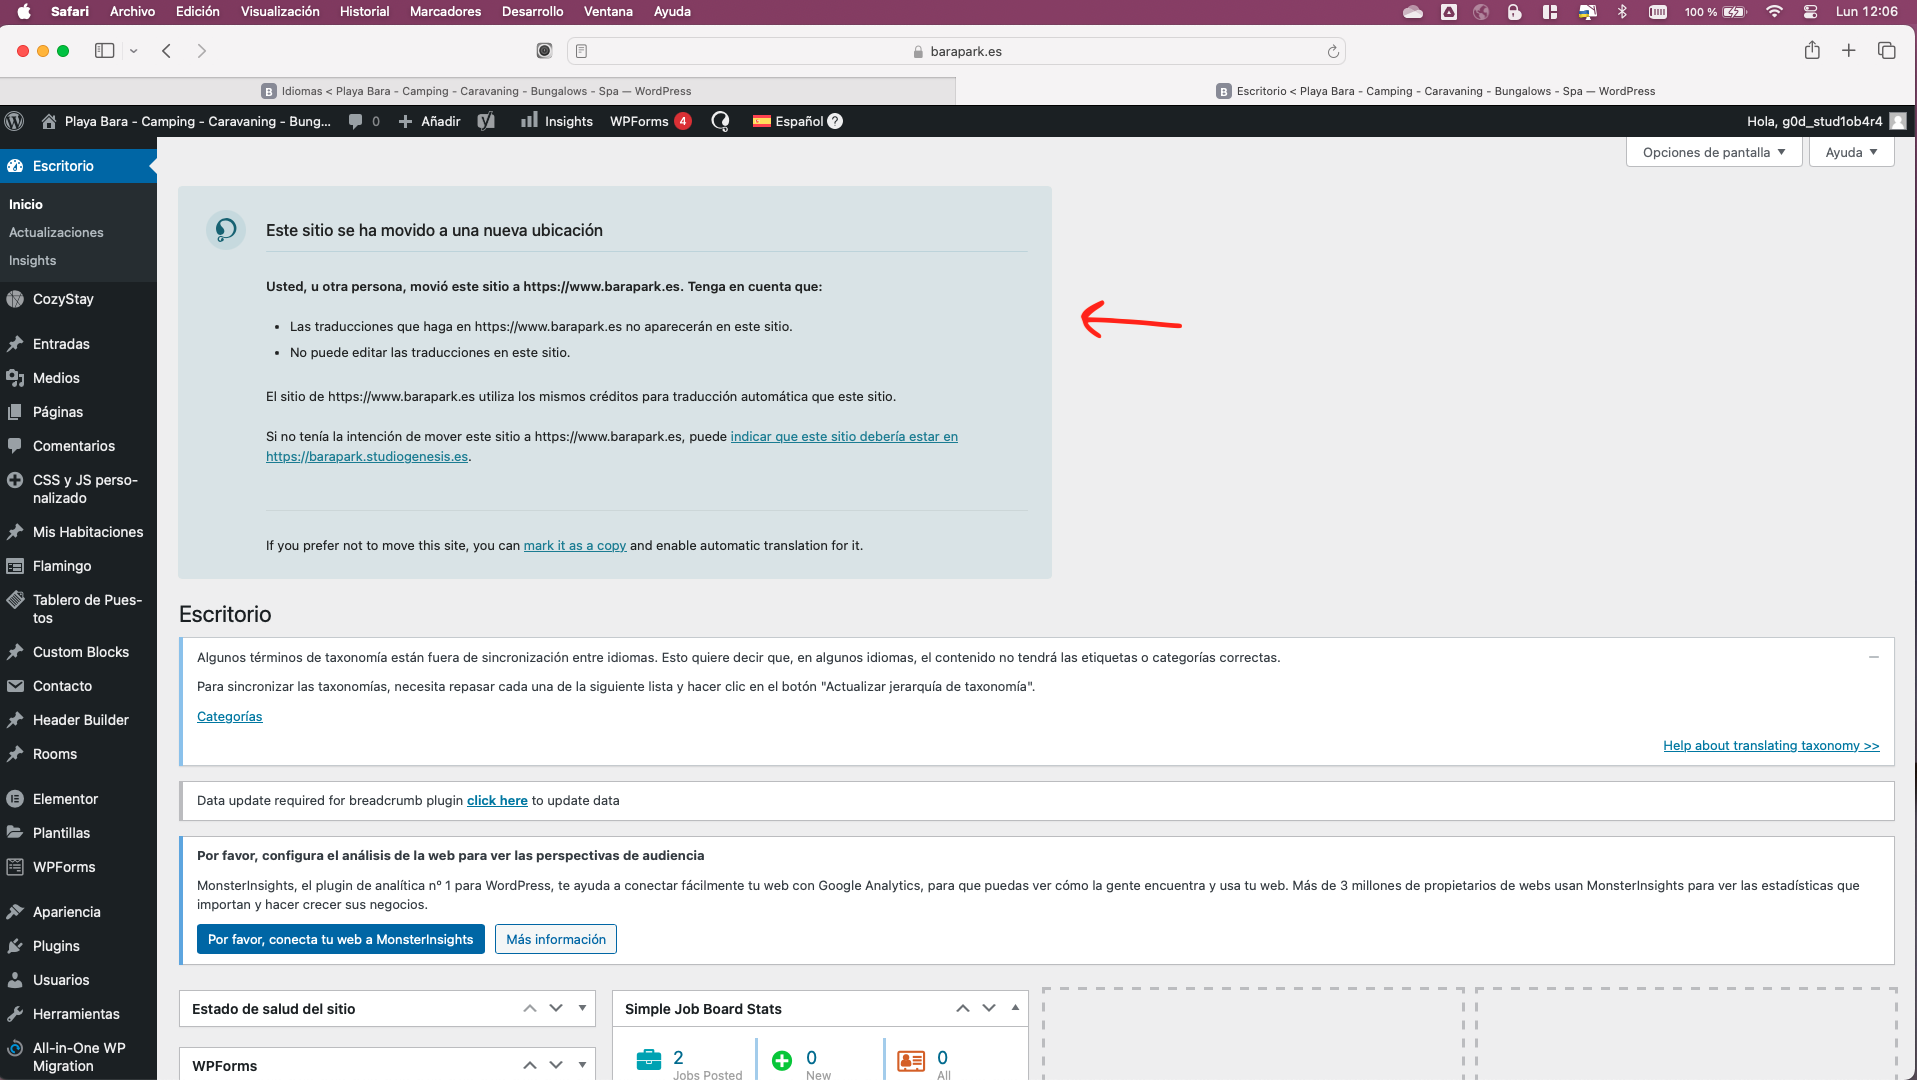Open Historial menu in menu bar

coord(364,11)
